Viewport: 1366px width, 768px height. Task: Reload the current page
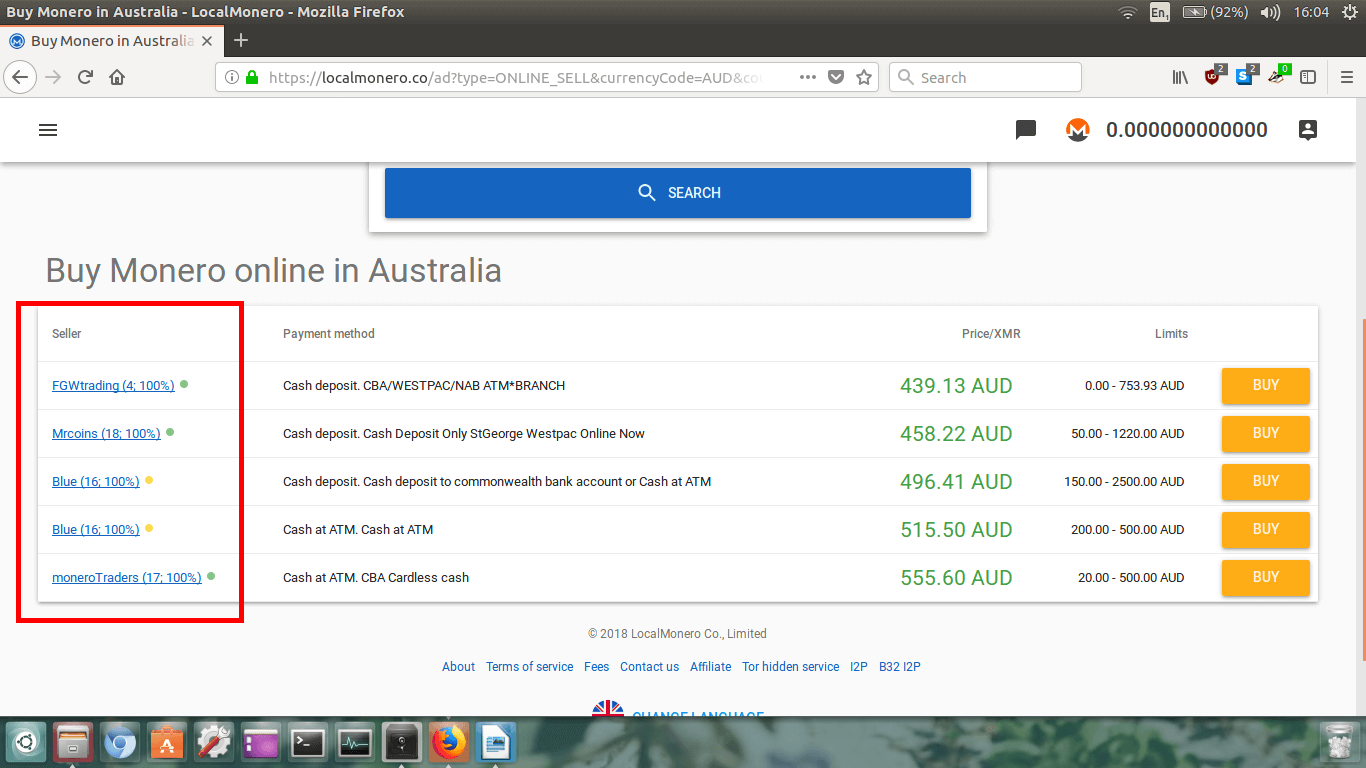(x=86, y=77)
